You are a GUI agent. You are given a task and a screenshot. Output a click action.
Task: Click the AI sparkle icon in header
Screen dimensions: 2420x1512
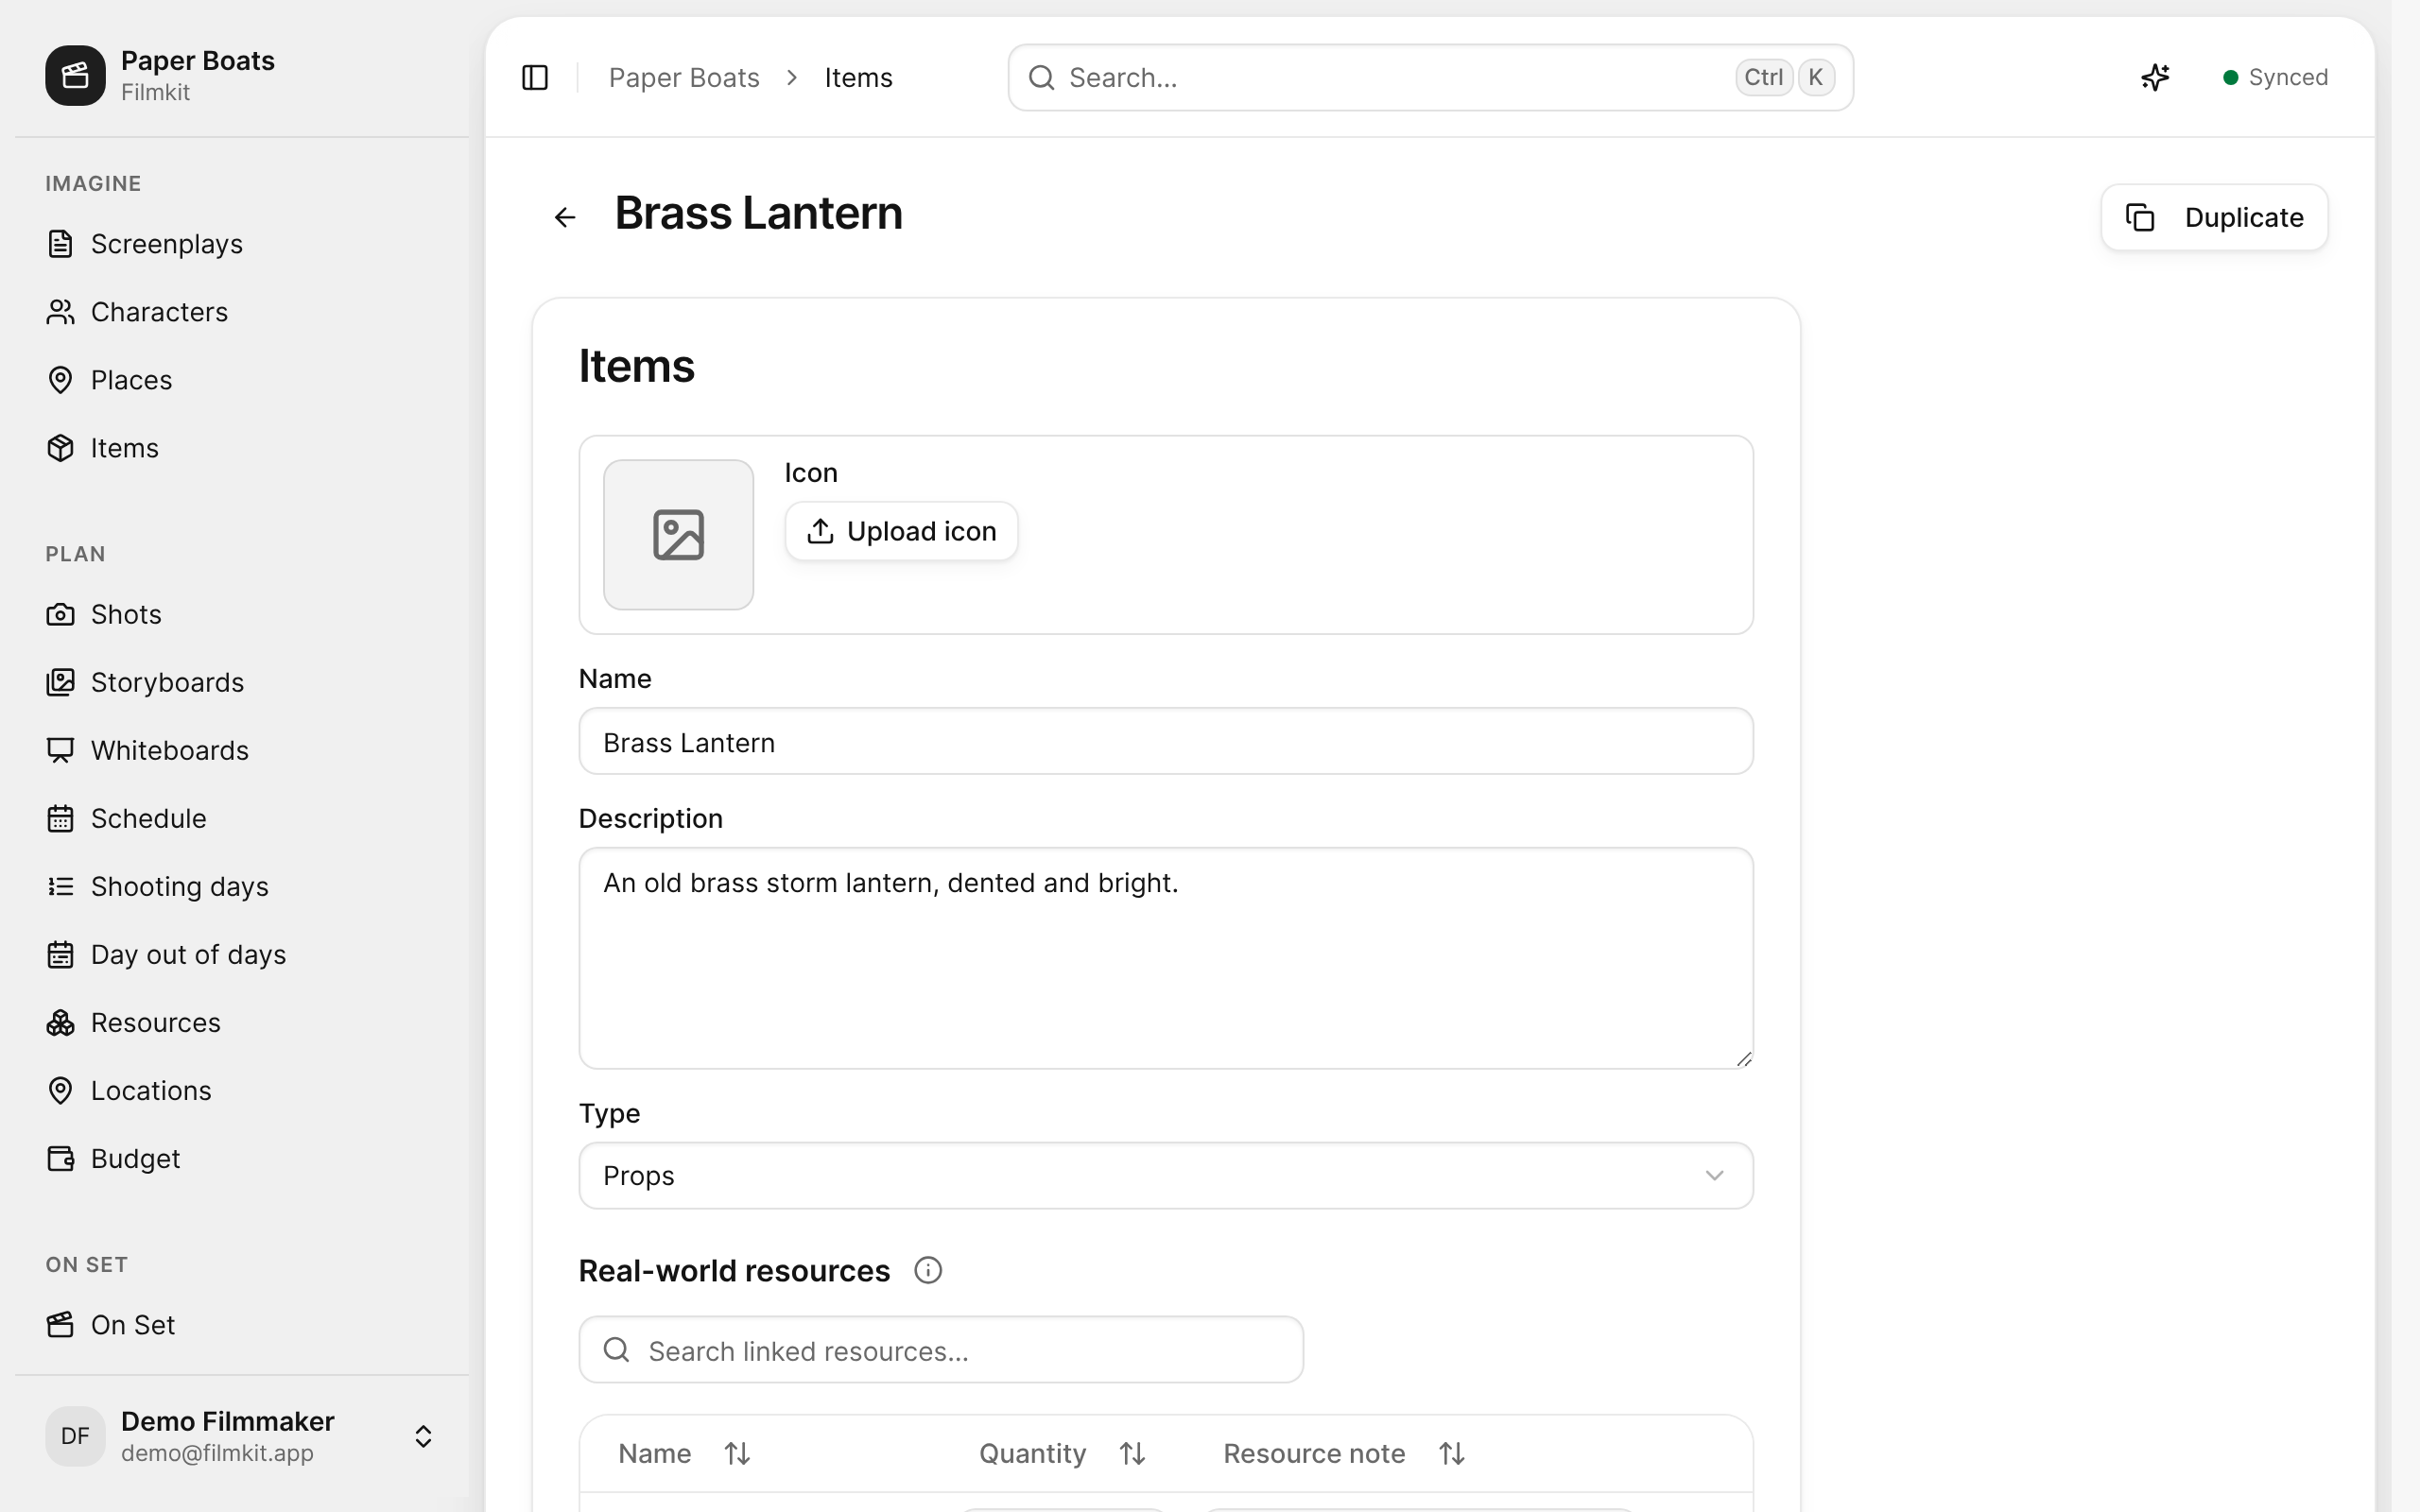2155,77
